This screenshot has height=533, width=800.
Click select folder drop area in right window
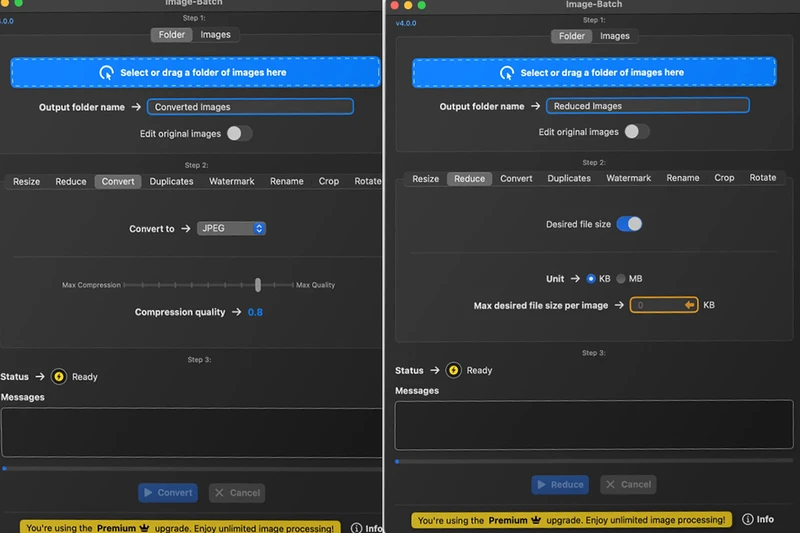coord(594,72)
